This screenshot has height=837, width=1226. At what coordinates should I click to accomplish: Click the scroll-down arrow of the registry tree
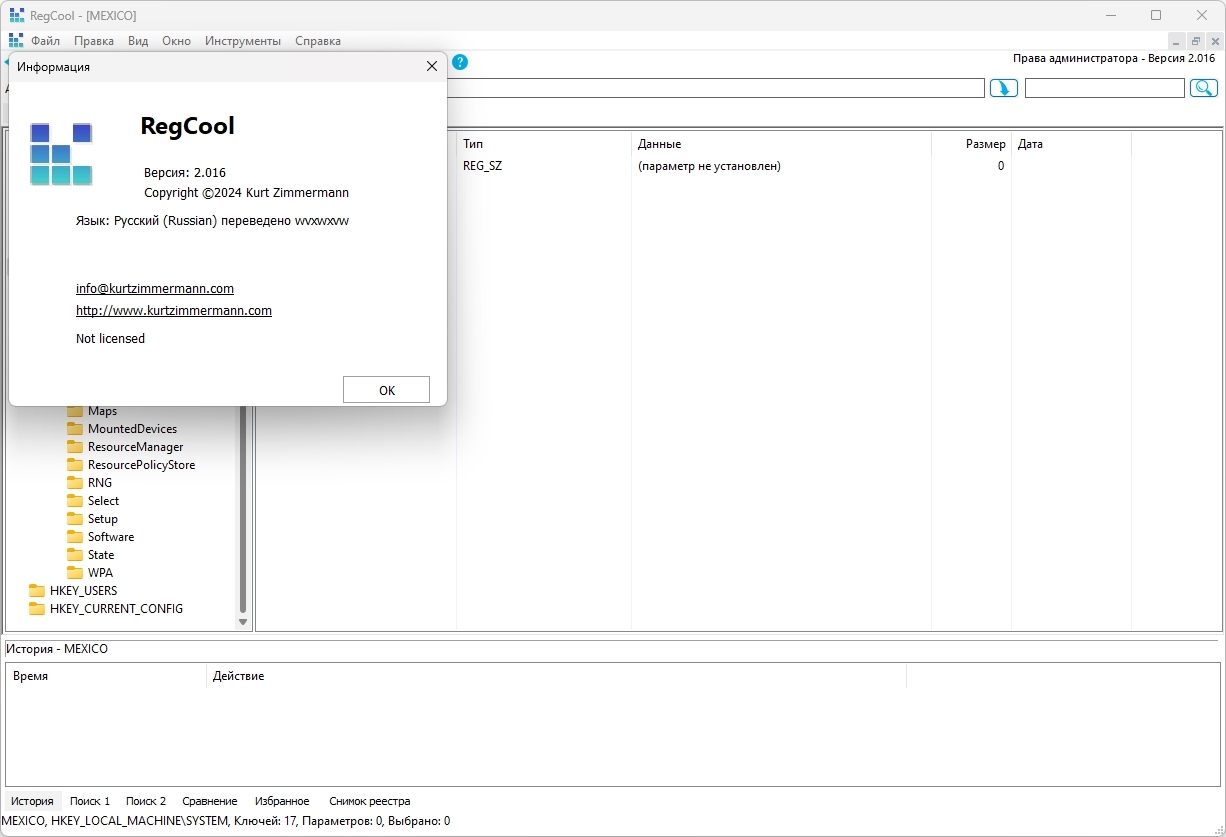[243, 622]
